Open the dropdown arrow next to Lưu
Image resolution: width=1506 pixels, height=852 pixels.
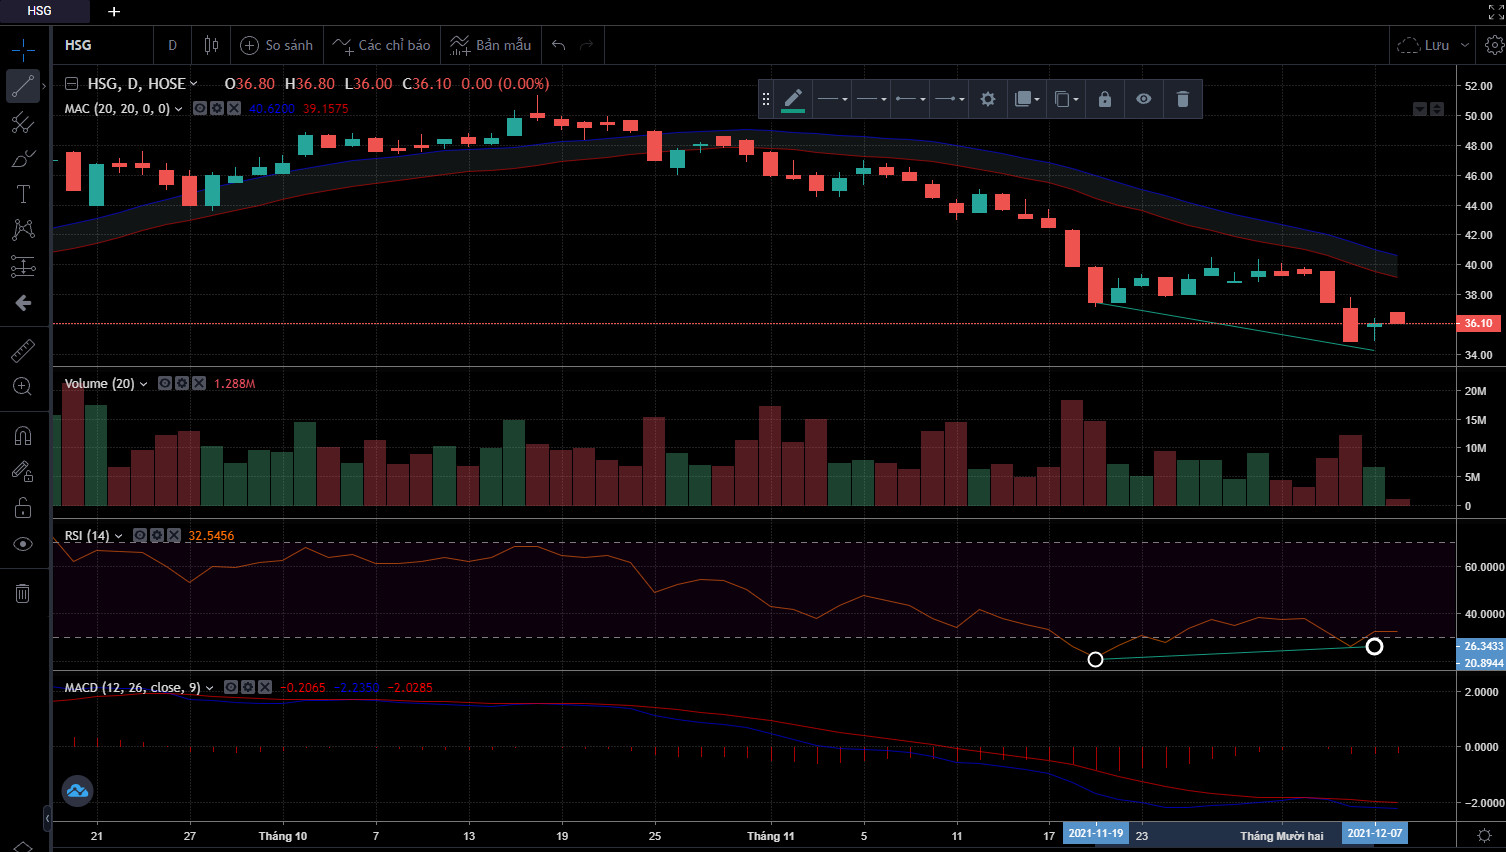1465,45
